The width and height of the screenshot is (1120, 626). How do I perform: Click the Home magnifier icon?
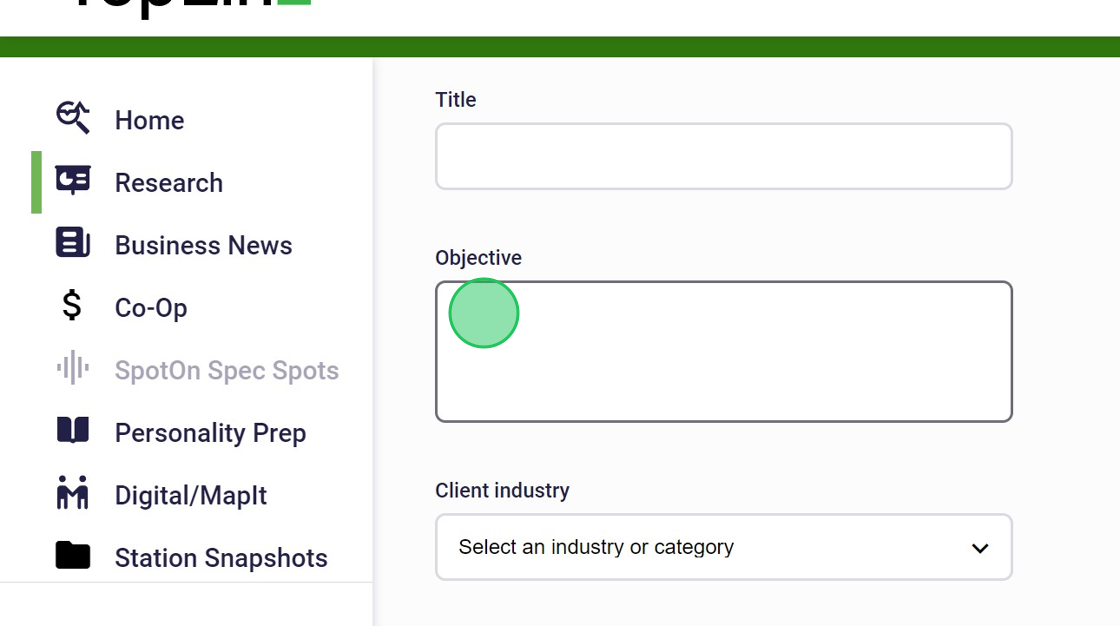click(73, 118)
